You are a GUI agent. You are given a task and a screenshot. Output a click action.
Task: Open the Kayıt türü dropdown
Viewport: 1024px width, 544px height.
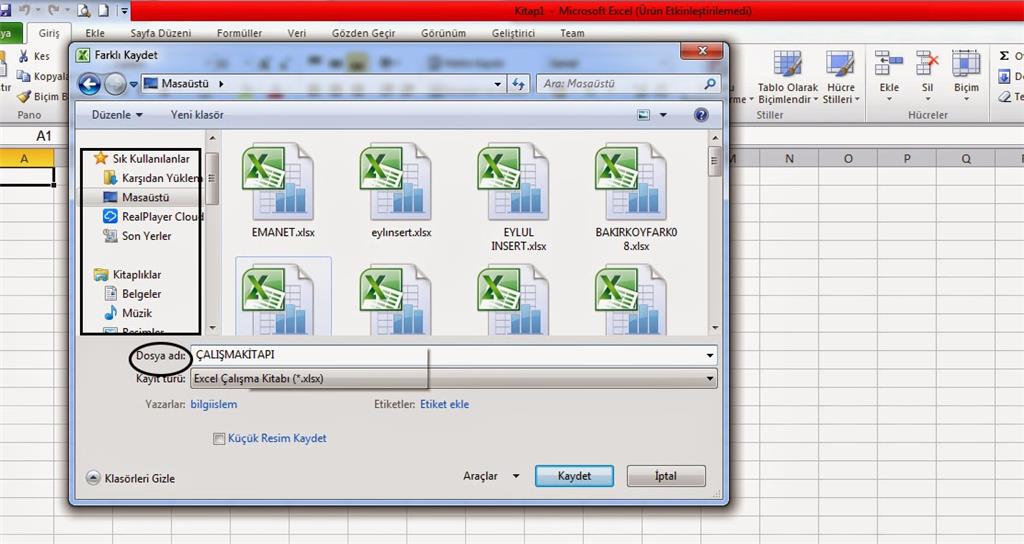coord(453,379)
